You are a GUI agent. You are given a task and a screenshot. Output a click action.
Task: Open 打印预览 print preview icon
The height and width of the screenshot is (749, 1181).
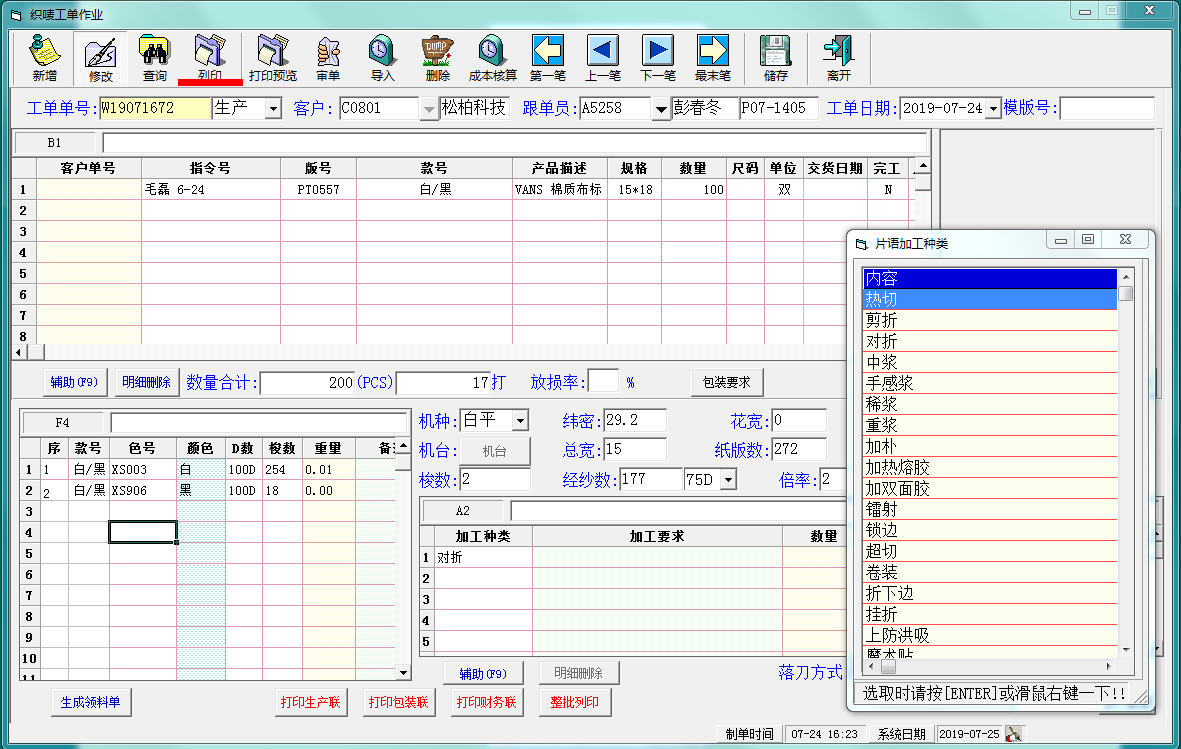273,58
